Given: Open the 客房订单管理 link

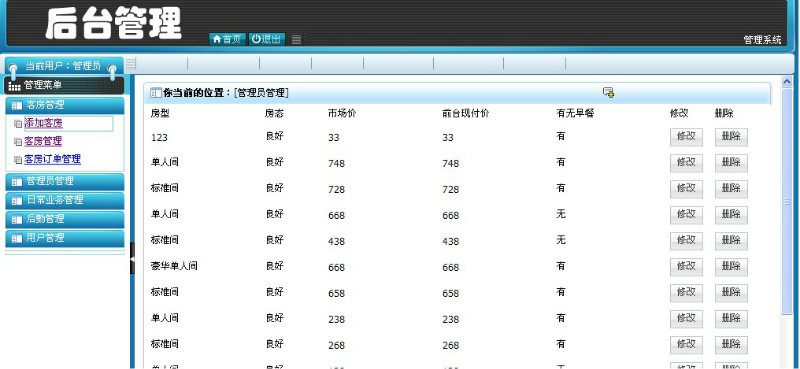Looking at the screenshot, I should (53, 159).
